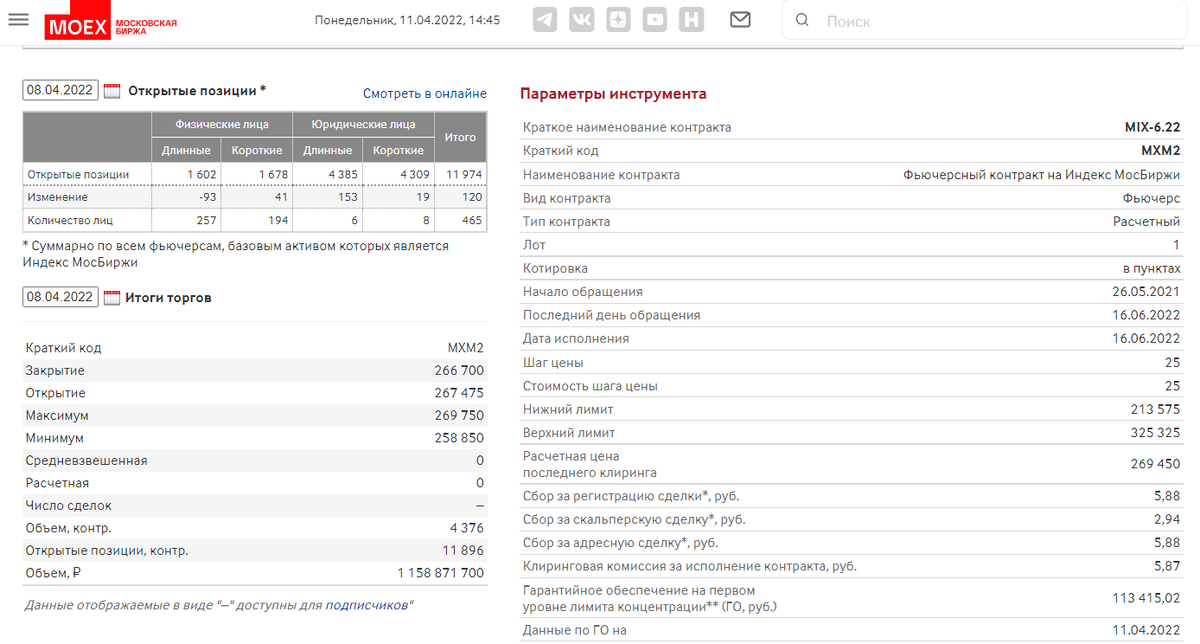Viewport: 1200px width, 644px height.
Task: Select the volume in contracts 4 376
Action: [467, 528]
